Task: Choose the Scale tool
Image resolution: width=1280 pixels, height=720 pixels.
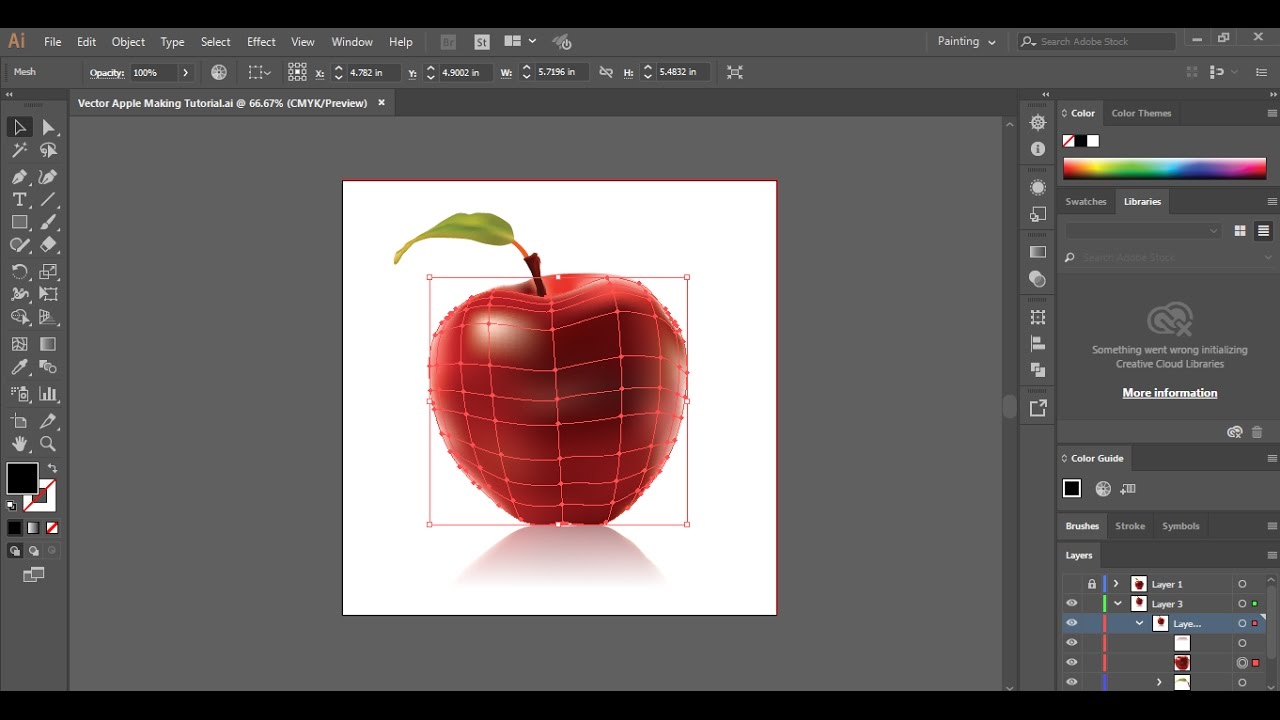Action: [x=49, y=271]
